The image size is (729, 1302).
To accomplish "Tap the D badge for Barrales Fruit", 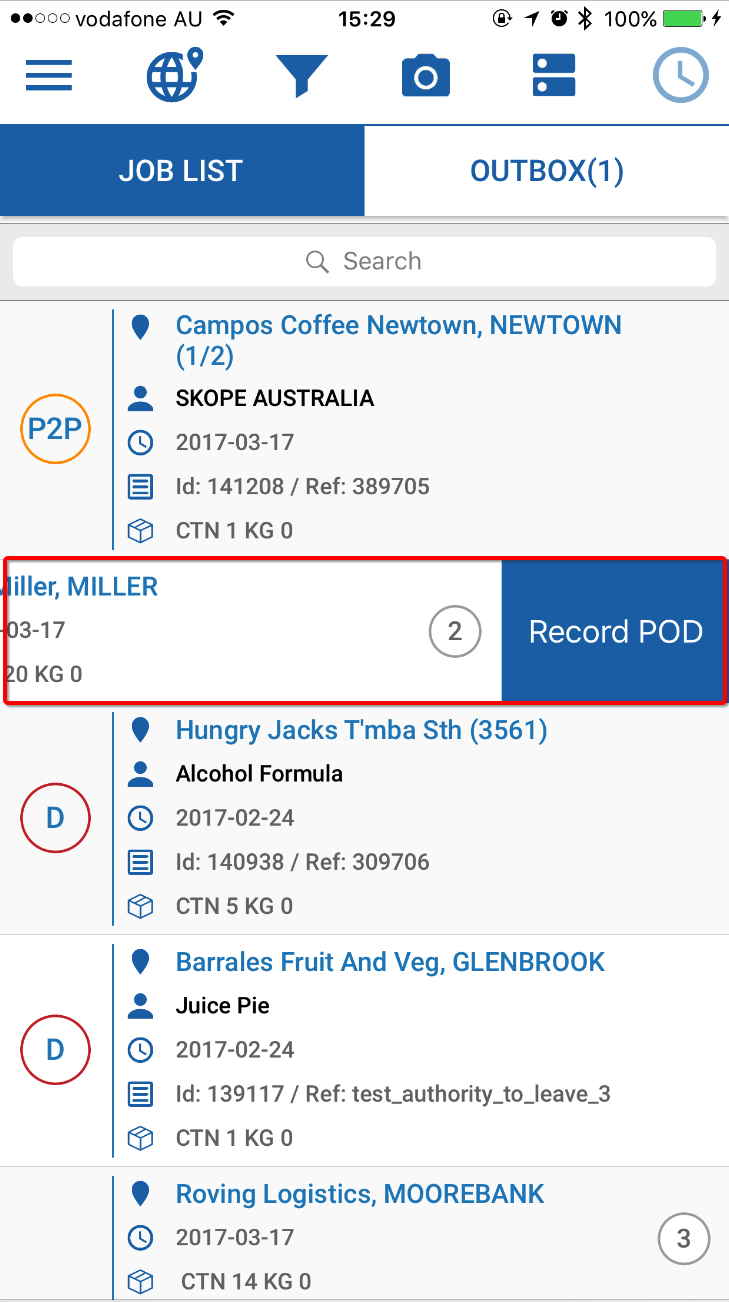I will tap(56, 1050).
